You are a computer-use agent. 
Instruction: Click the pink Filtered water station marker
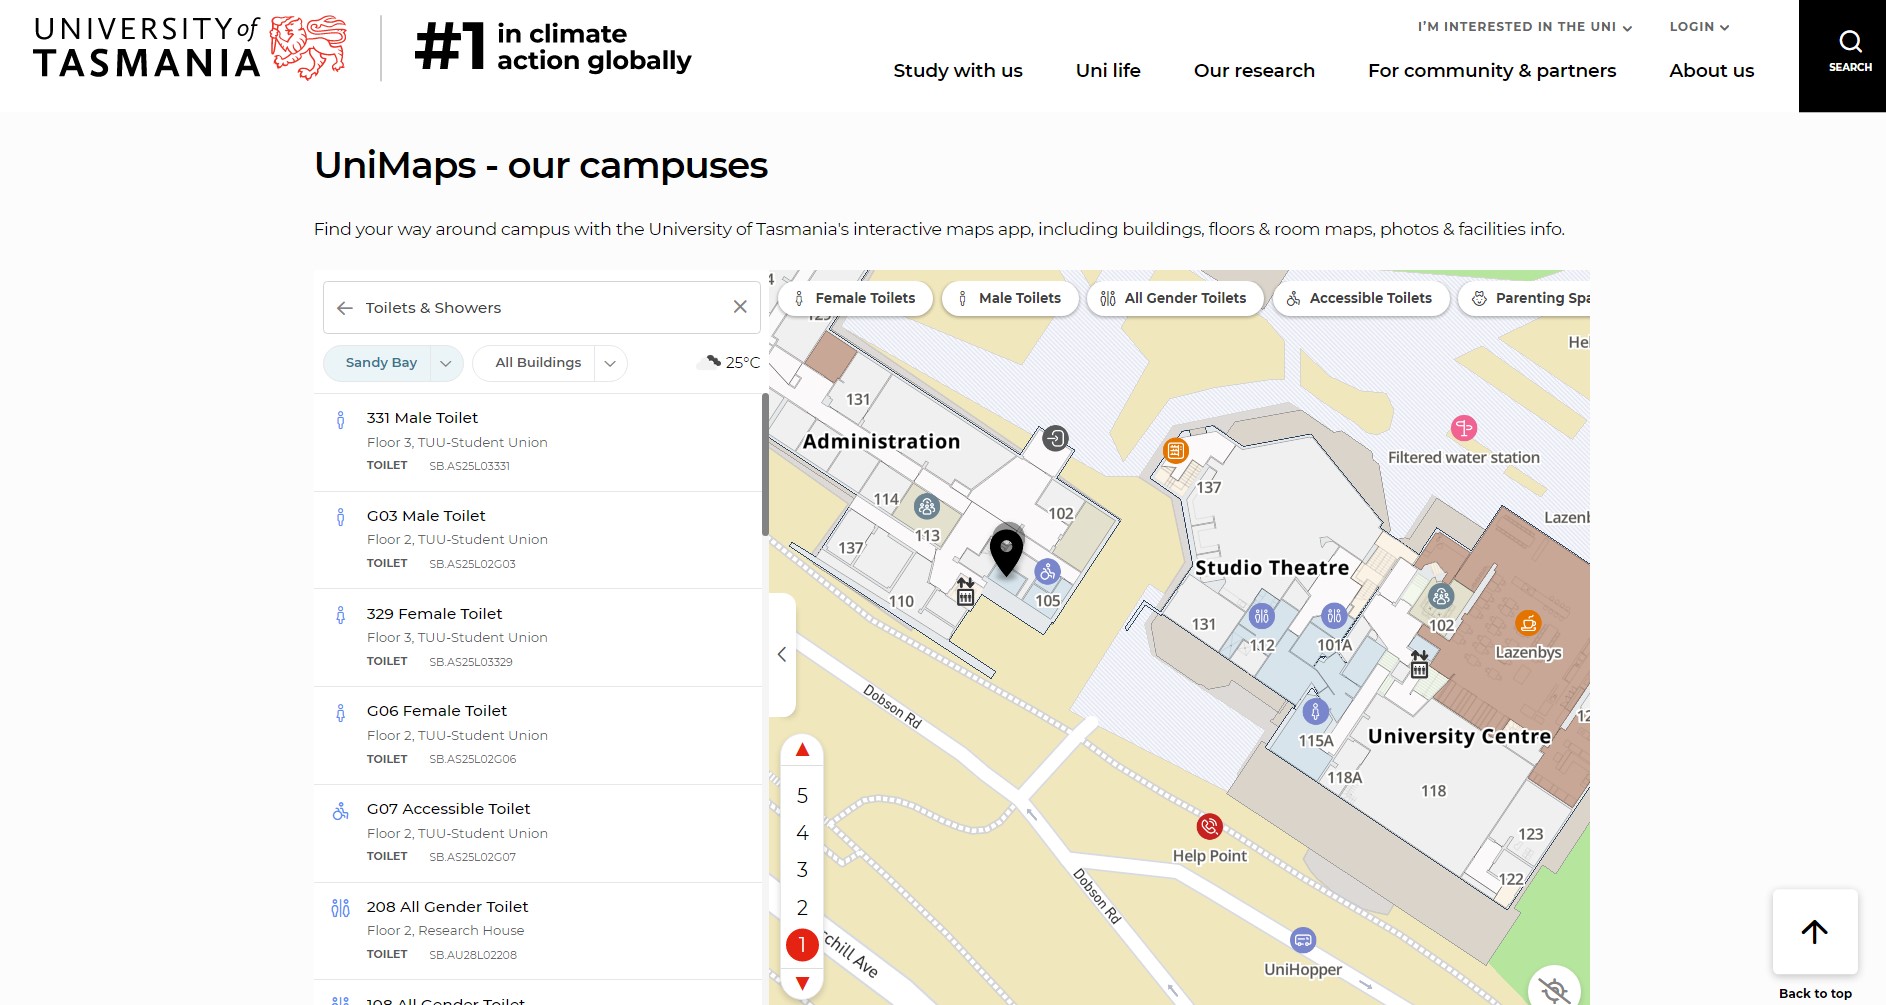[x=1464, y=428]
